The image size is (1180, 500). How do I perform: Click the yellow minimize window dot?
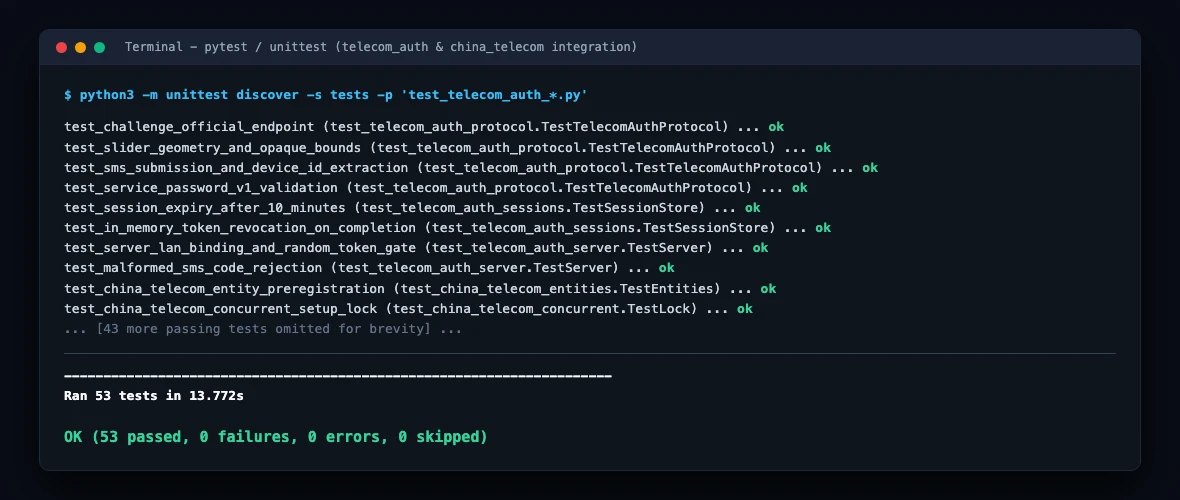[81, 47]
